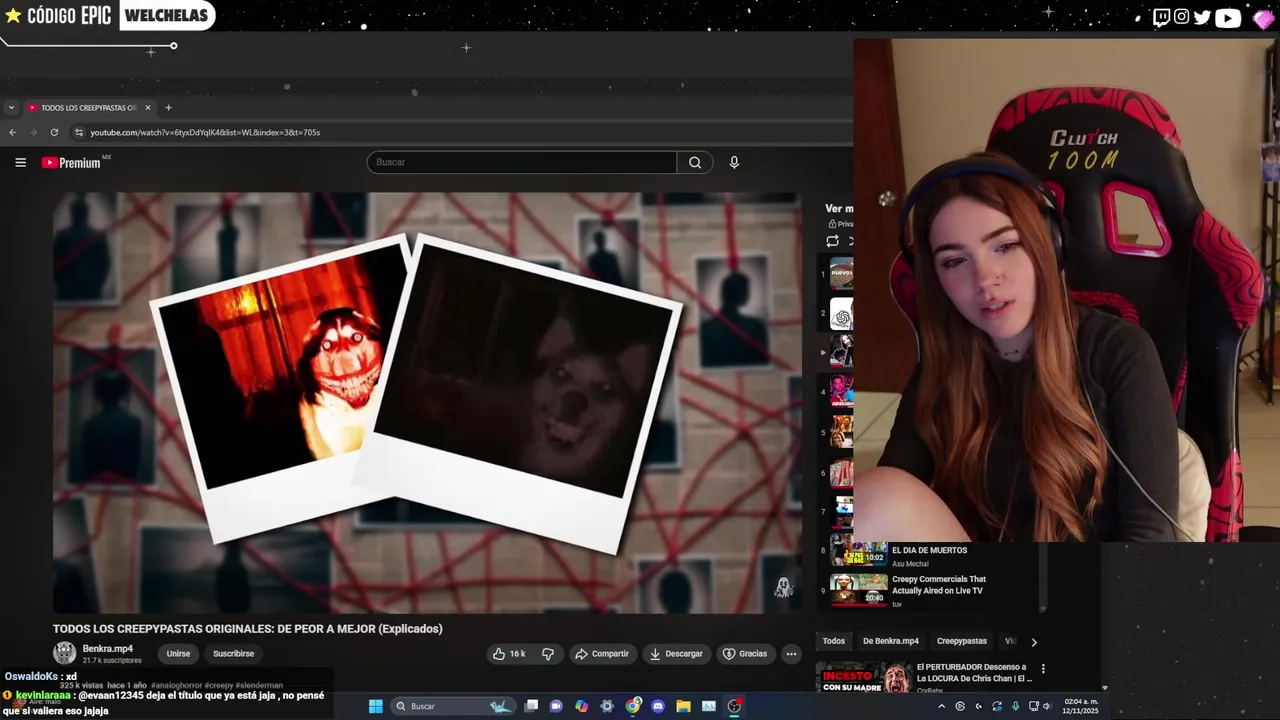Click the Suscribirse button
The height and width of the screenshot is (720, 1280).
pos(233,654)
